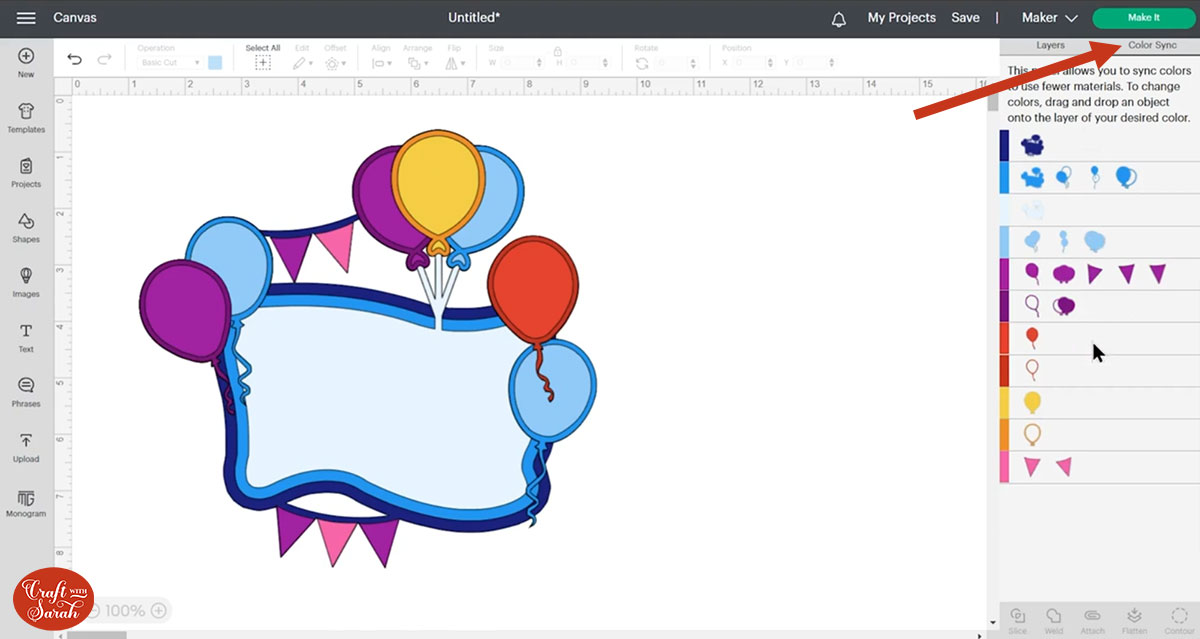This screenshot has width=1200, height=639.
Task: Open the Upload panel
Action: tap(26, 447)
